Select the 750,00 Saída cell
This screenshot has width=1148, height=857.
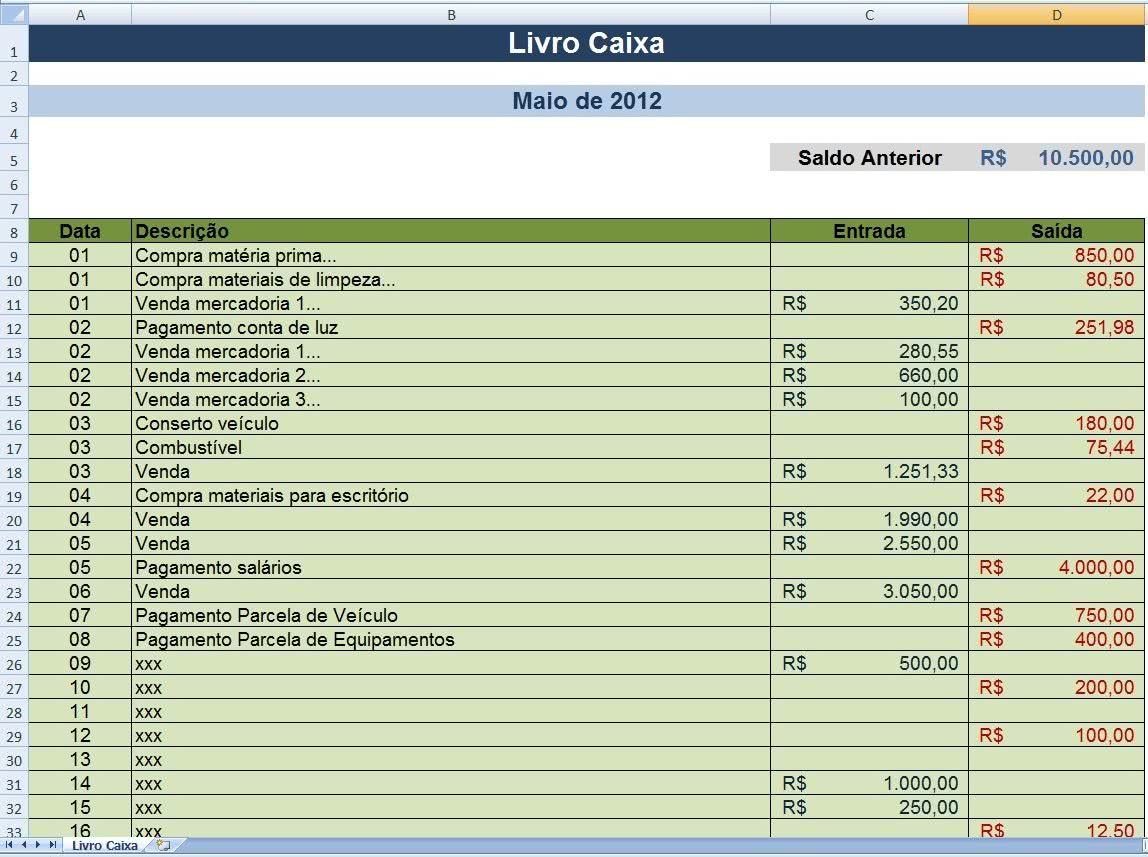tap(1056, 615)
